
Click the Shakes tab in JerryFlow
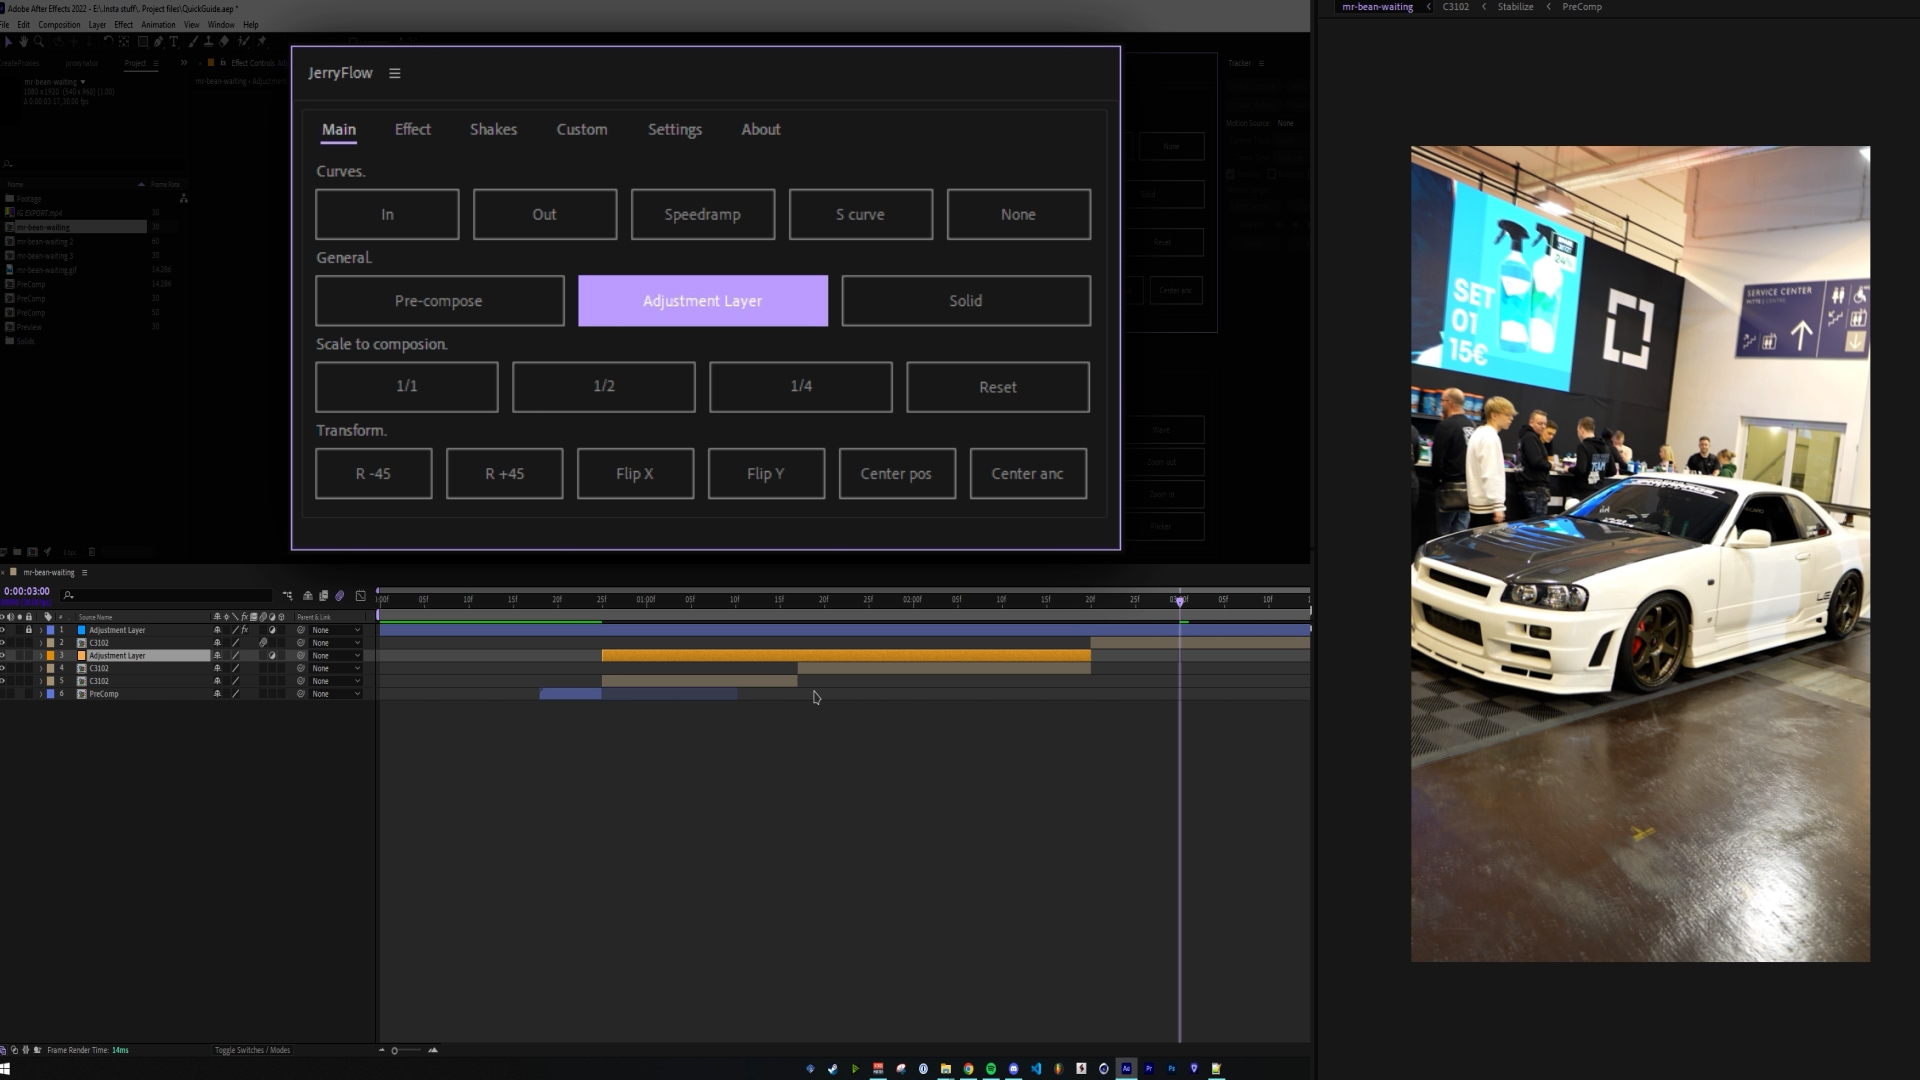(x=495, y=129)
